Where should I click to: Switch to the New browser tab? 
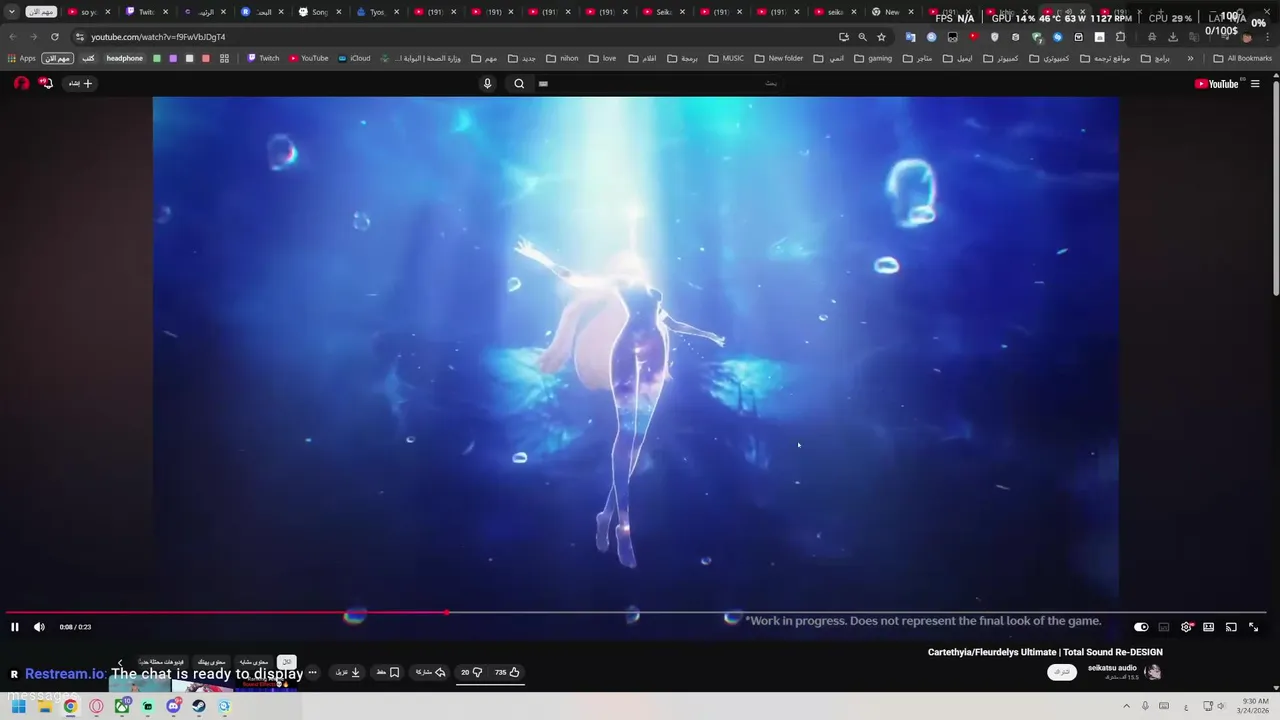coord(892,12)
